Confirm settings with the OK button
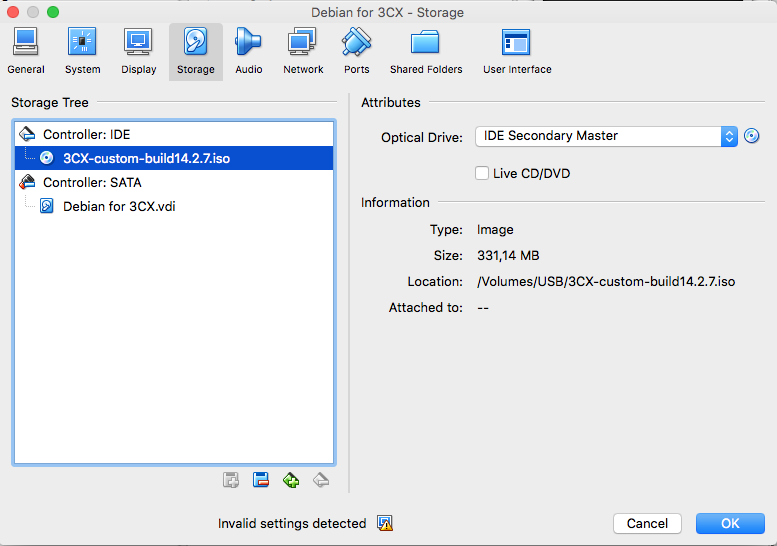The width and height of the screenshot is (777, 546). tap(730, 523)
